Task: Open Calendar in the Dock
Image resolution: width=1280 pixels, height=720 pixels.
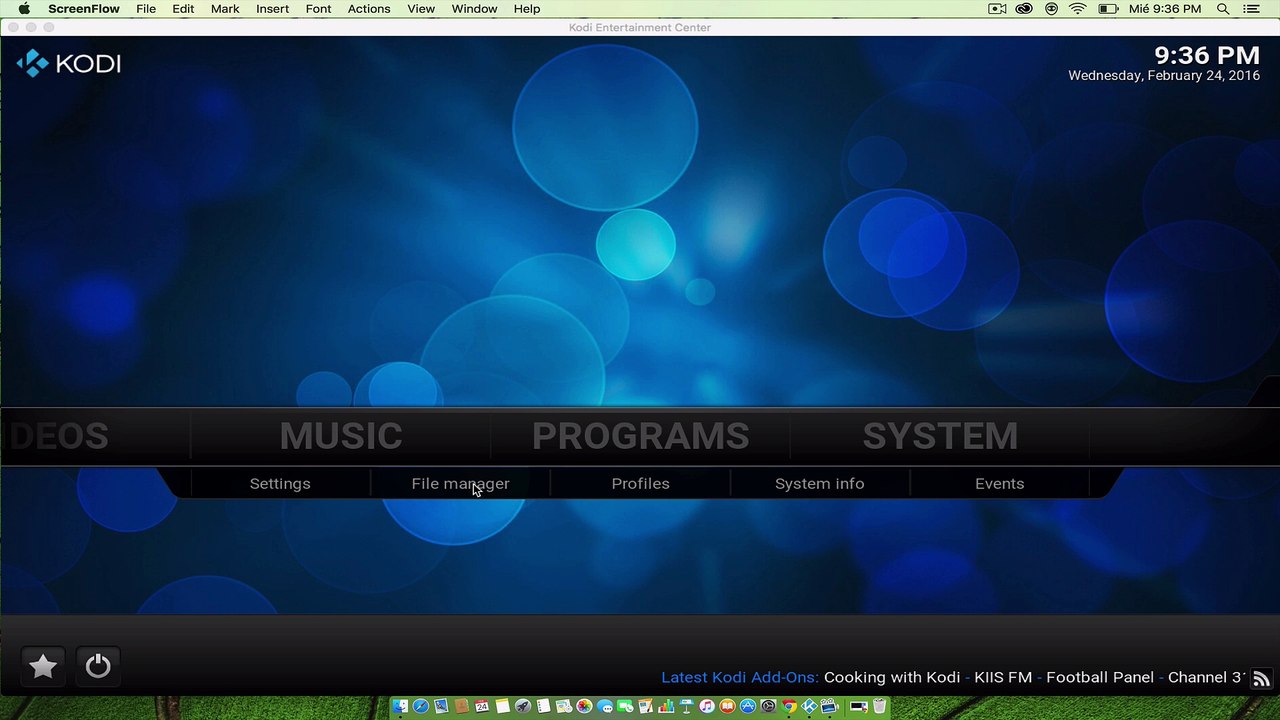Action: 482,707
